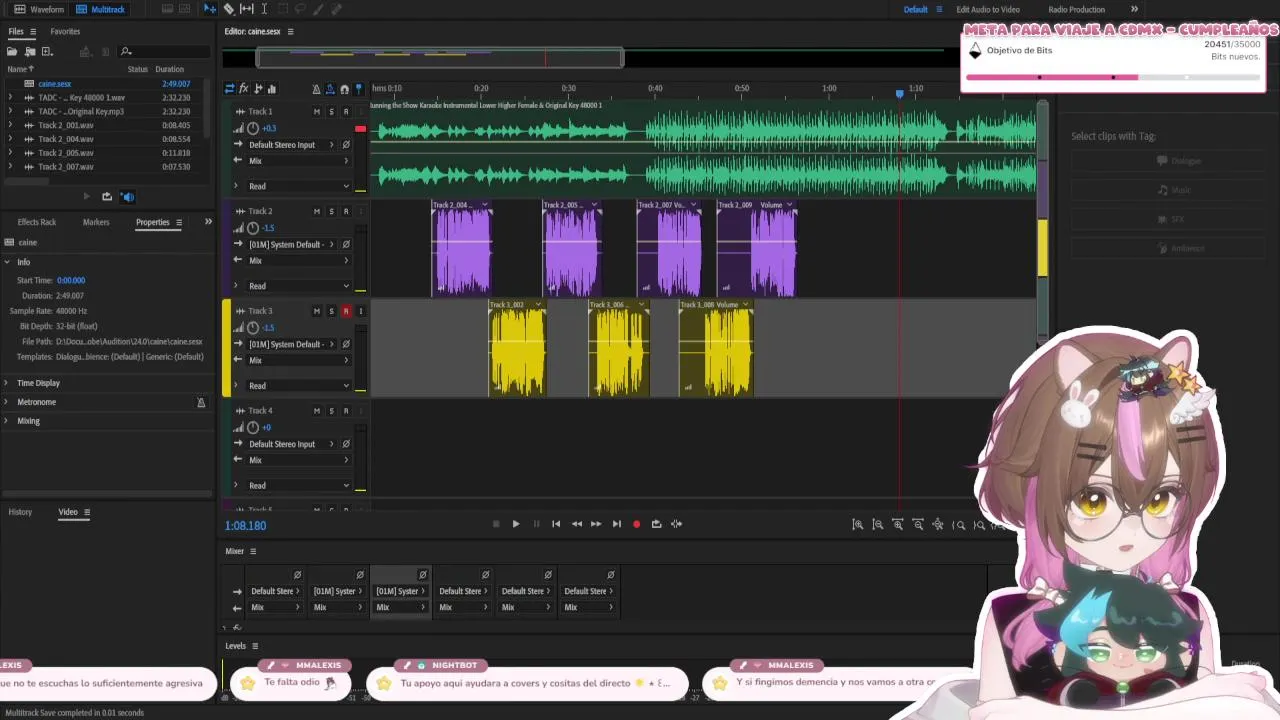Move playhead to next marker
The width and height of the screenshot is (1280, 720).
[616, 524]
